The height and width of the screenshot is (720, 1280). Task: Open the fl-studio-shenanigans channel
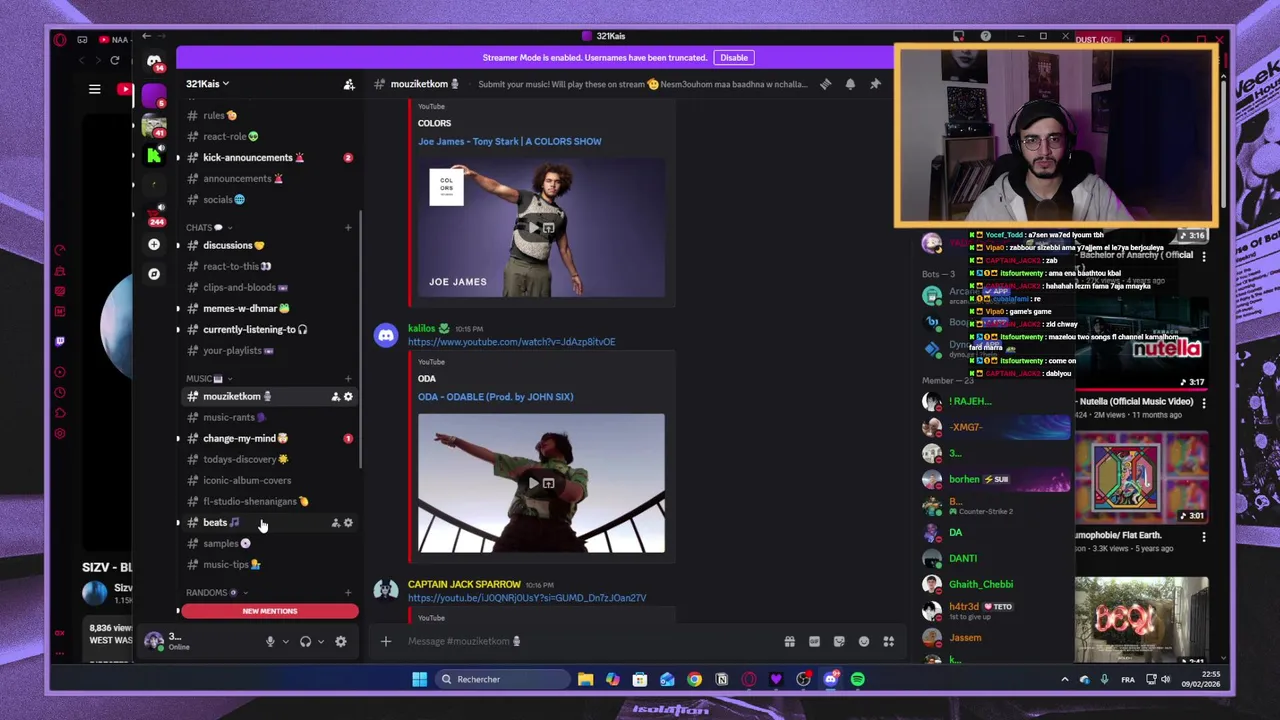coord(268,501)
